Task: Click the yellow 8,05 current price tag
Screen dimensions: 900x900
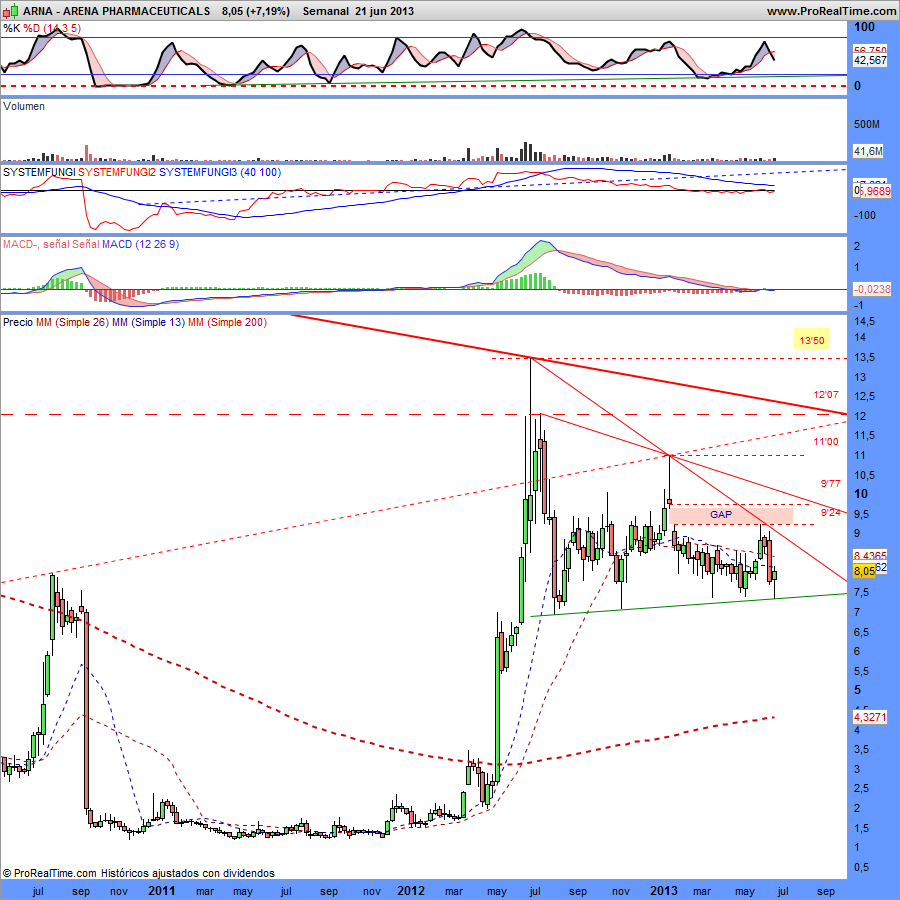Action: click(x=864, y=571)
